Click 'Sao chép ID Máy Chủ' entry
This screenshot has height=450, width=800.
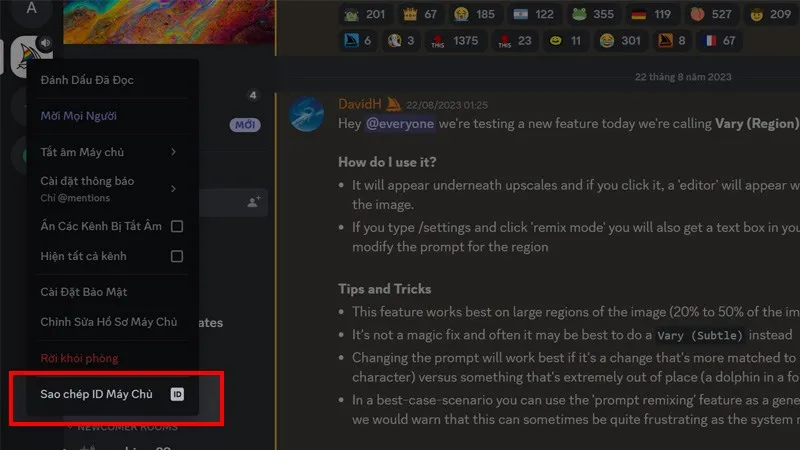point(112,394)
